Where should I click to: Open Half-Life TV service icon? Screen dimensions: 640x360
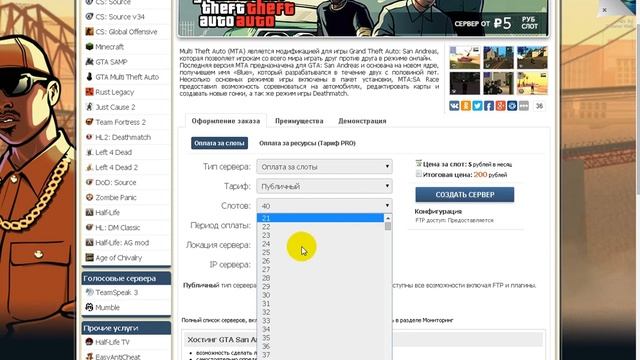pyautogui.click(x=89, y=342)
